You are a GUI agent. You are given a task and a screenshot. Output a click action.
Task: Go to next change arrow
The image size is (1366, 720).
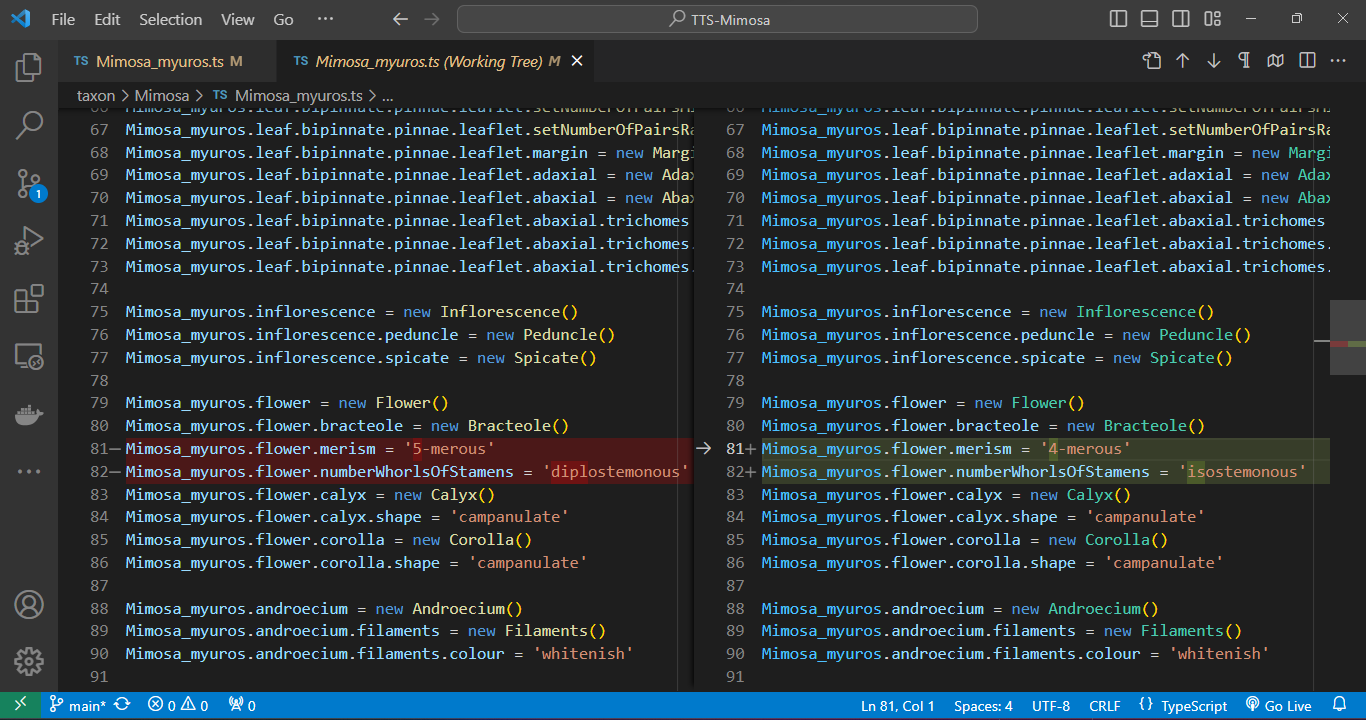(x=1214, y=61)
